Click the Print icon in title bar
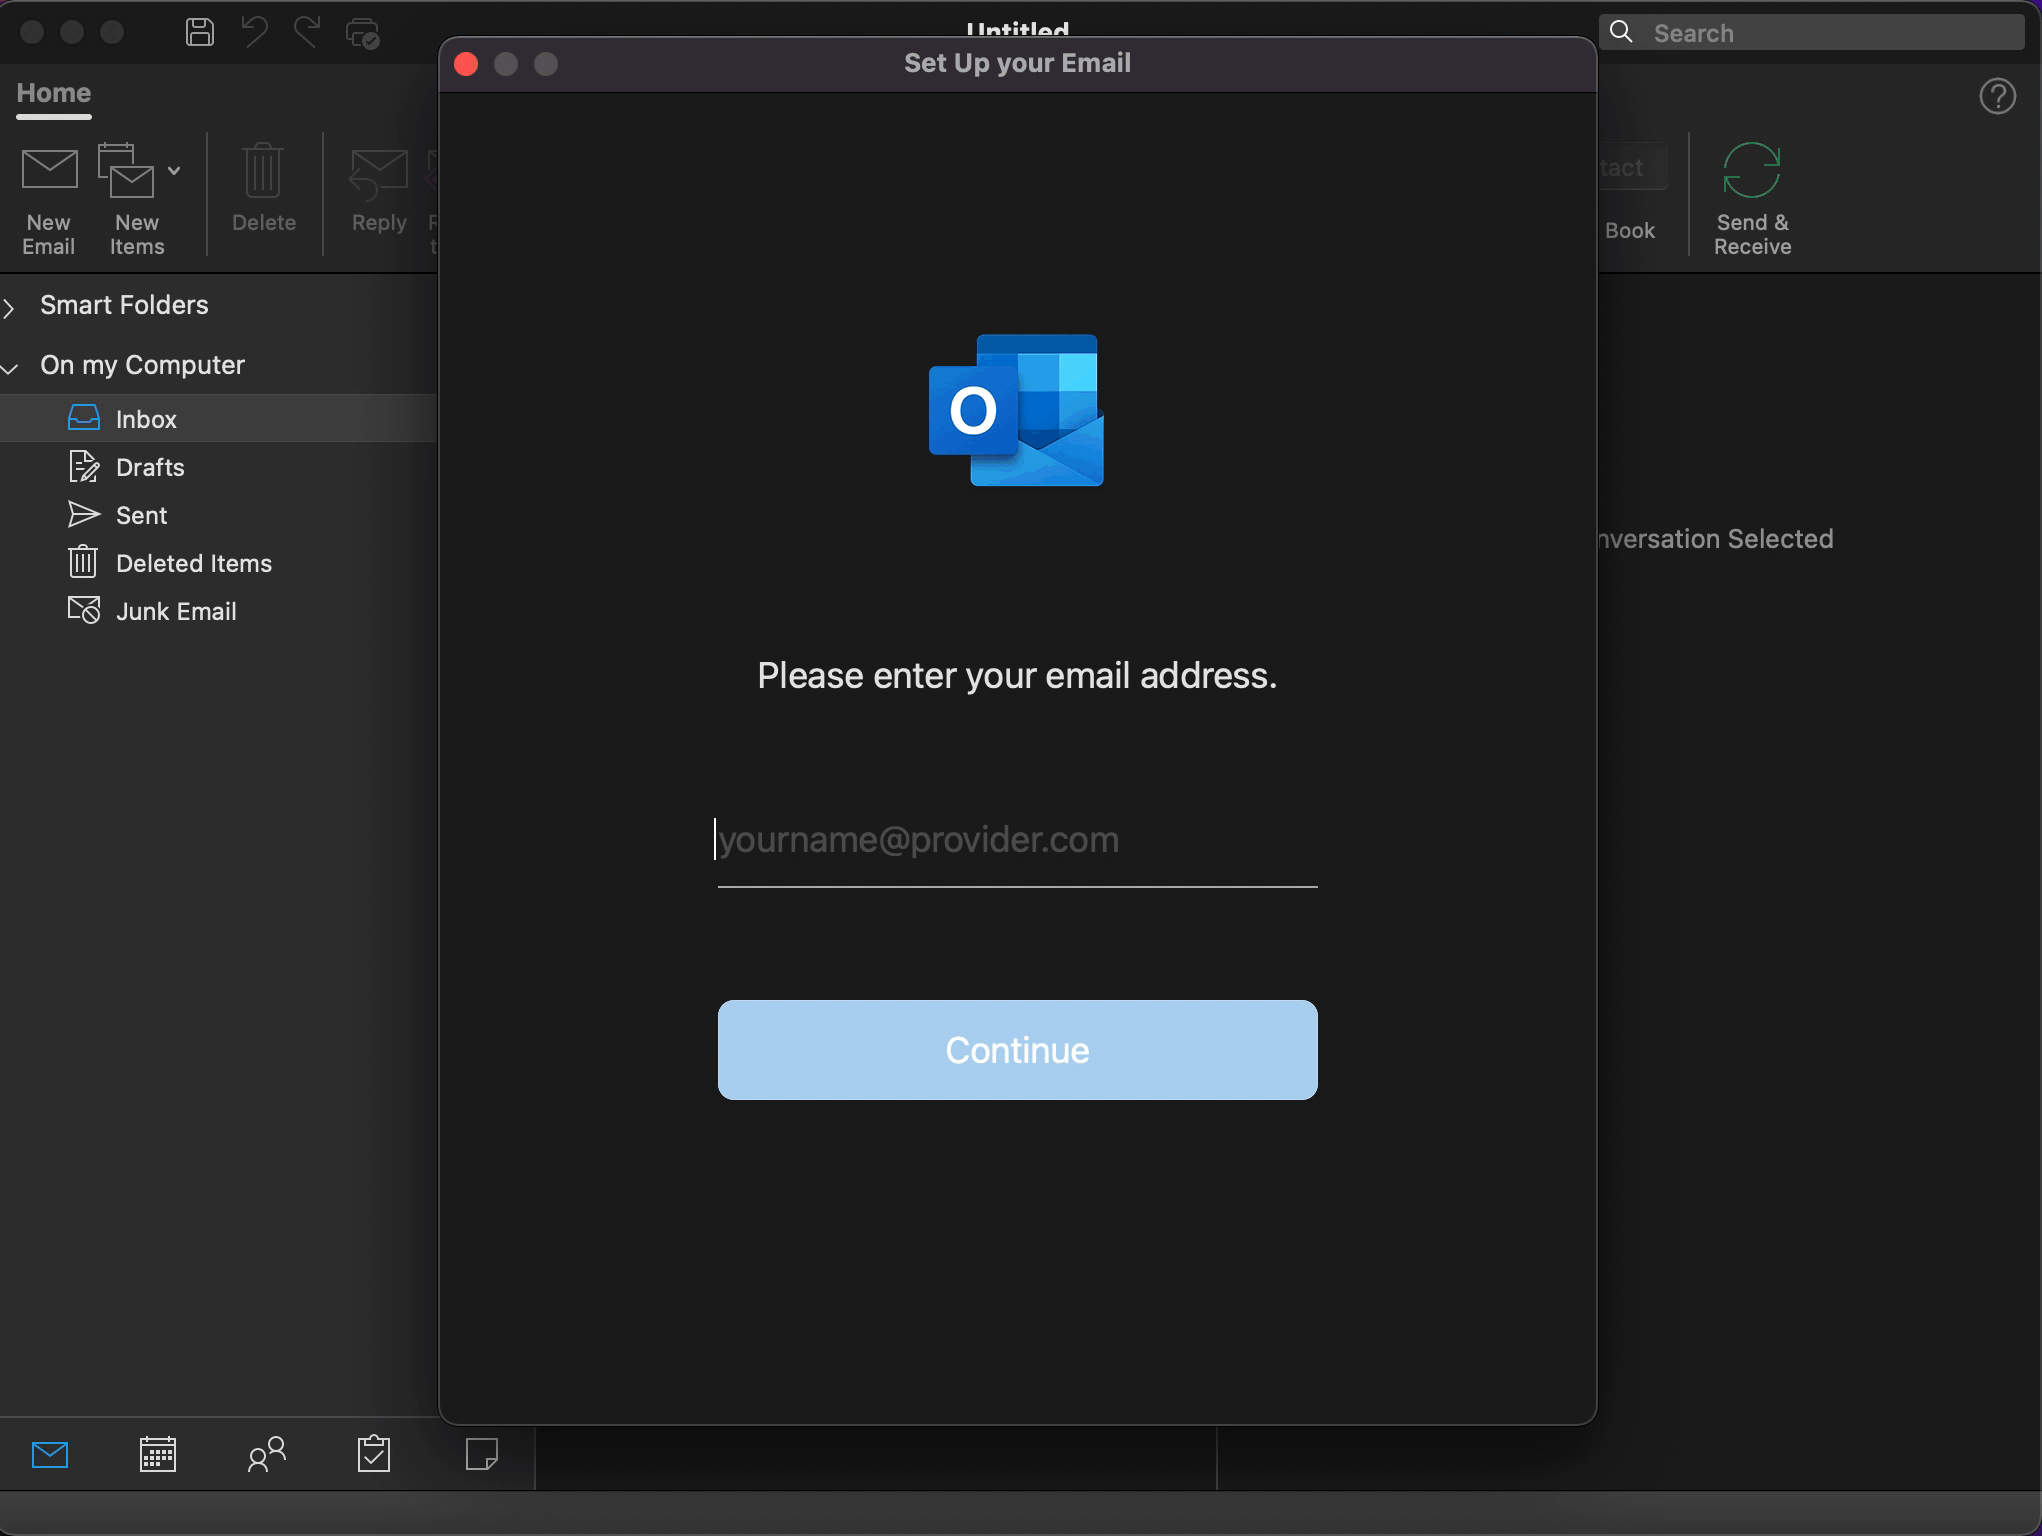 (362, 33)
